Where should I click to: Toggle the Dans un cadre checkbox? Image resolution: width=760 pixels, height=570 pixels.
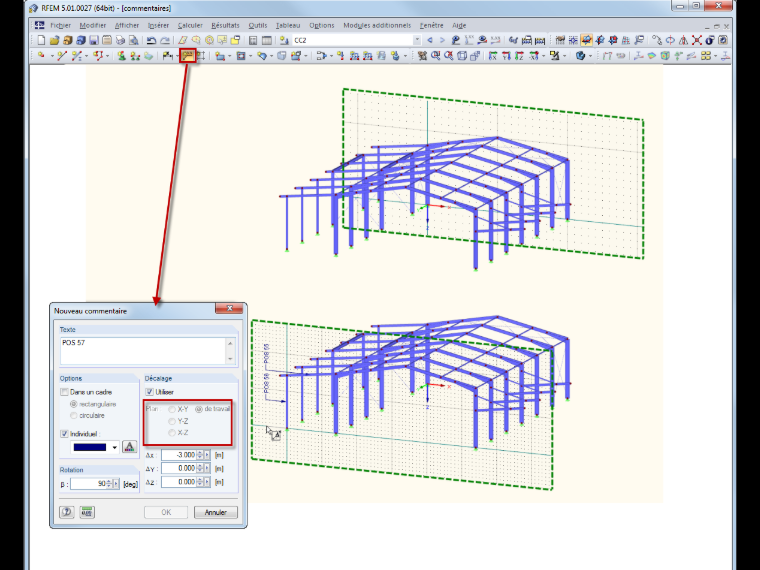(x=64, y=392)
